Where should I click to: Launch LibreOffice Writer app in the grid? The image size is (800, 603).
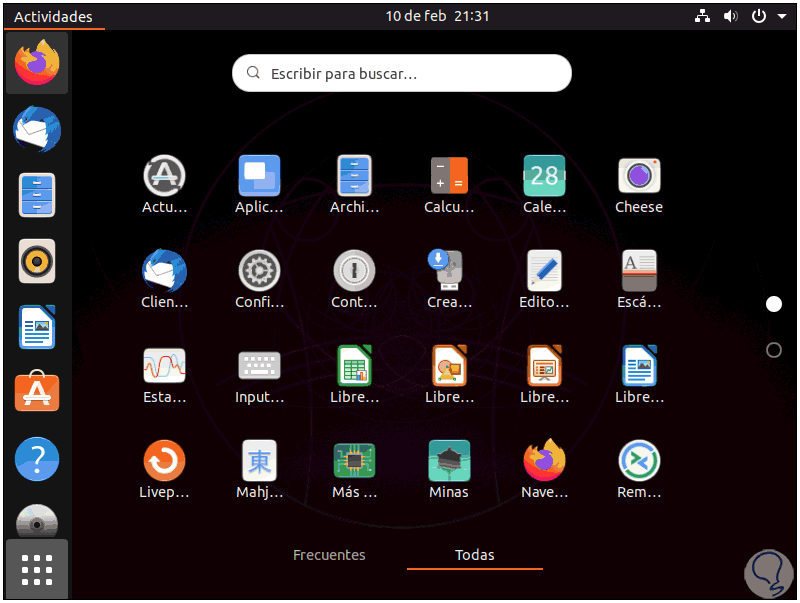(639, 375)
